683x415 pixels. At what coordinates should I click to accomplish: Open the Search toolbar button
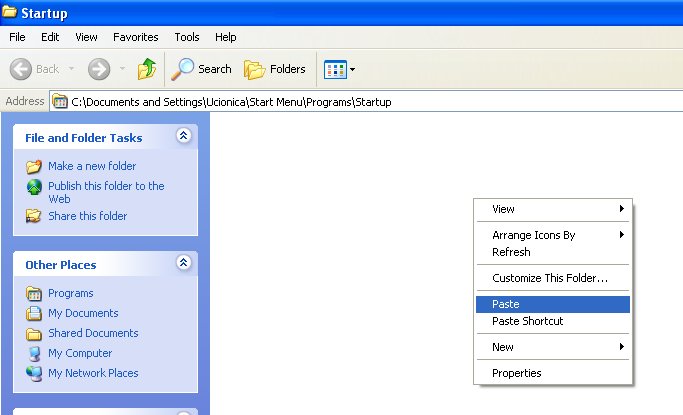(x=201, y=69)
